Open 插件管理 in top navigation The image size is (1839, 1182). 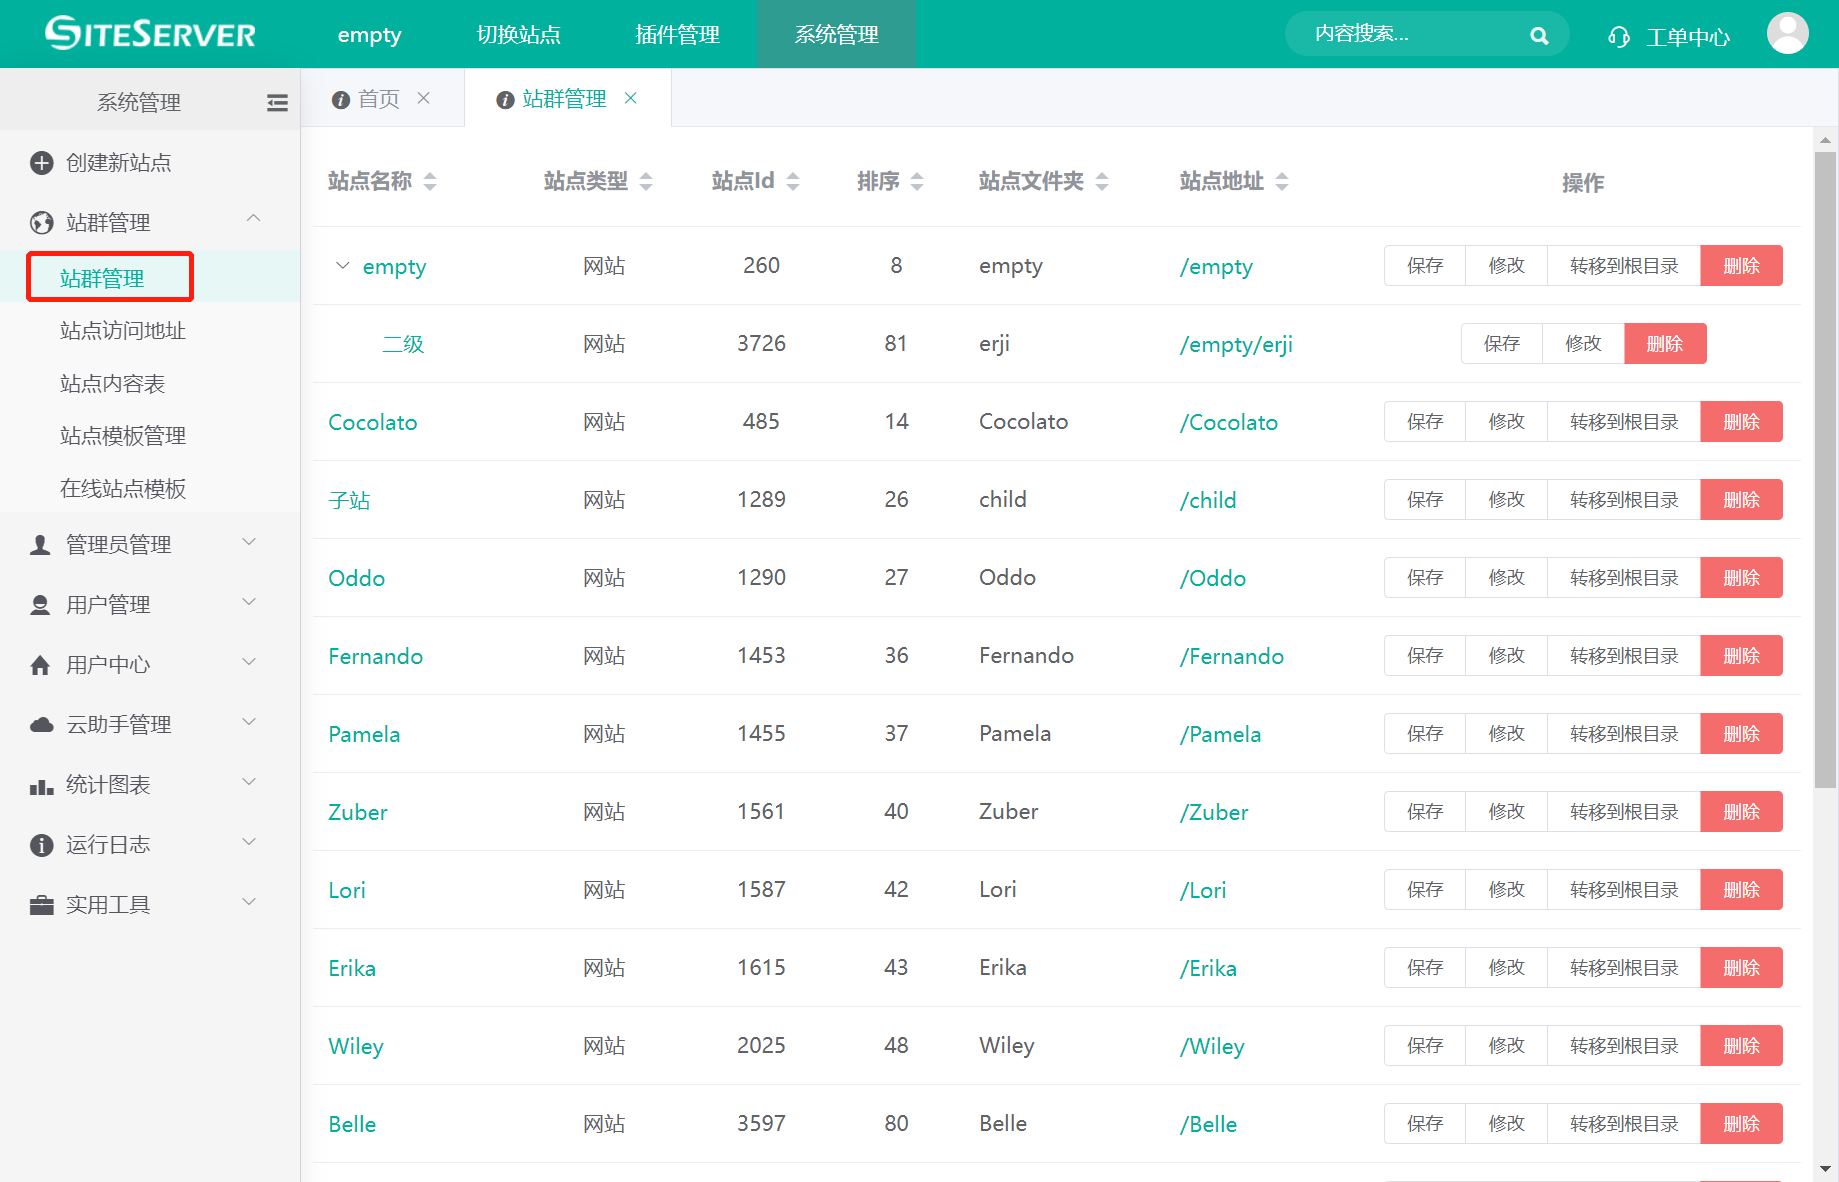coord(677,35)
